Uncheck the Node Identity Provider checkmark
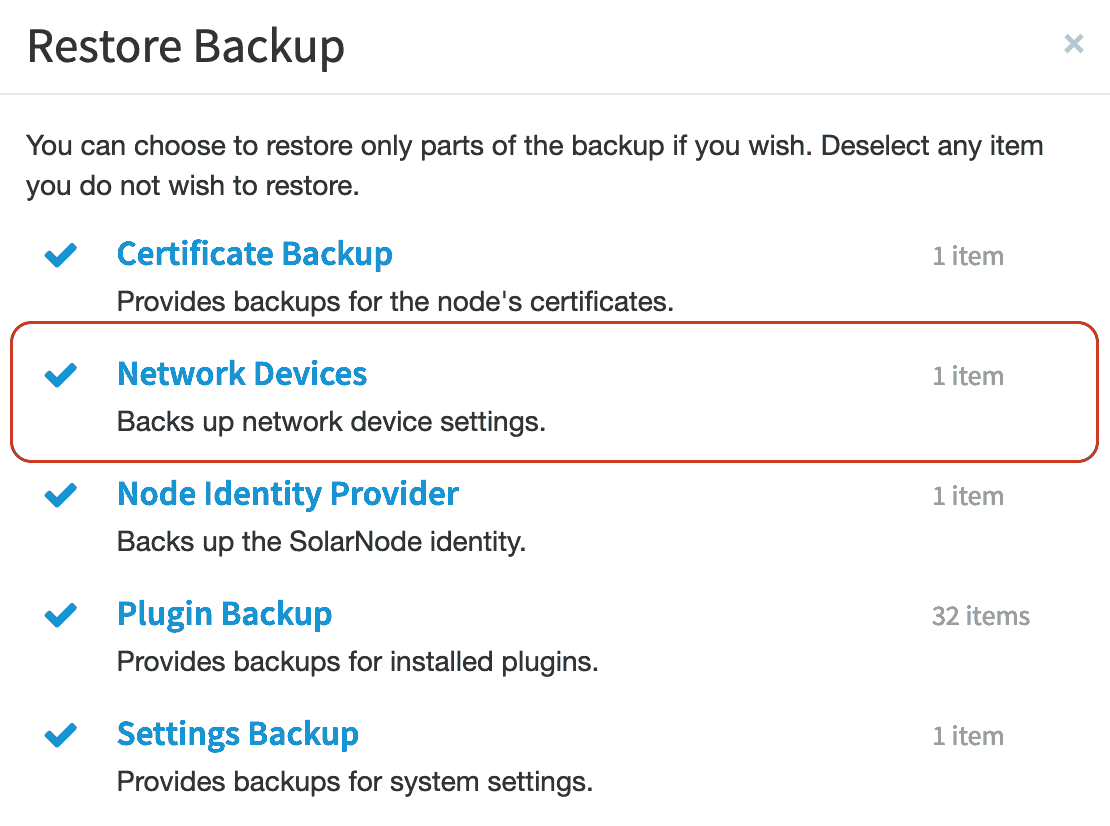Image resolution: width=1110 pixels, height=826 pixels. (x=61, y=495)
